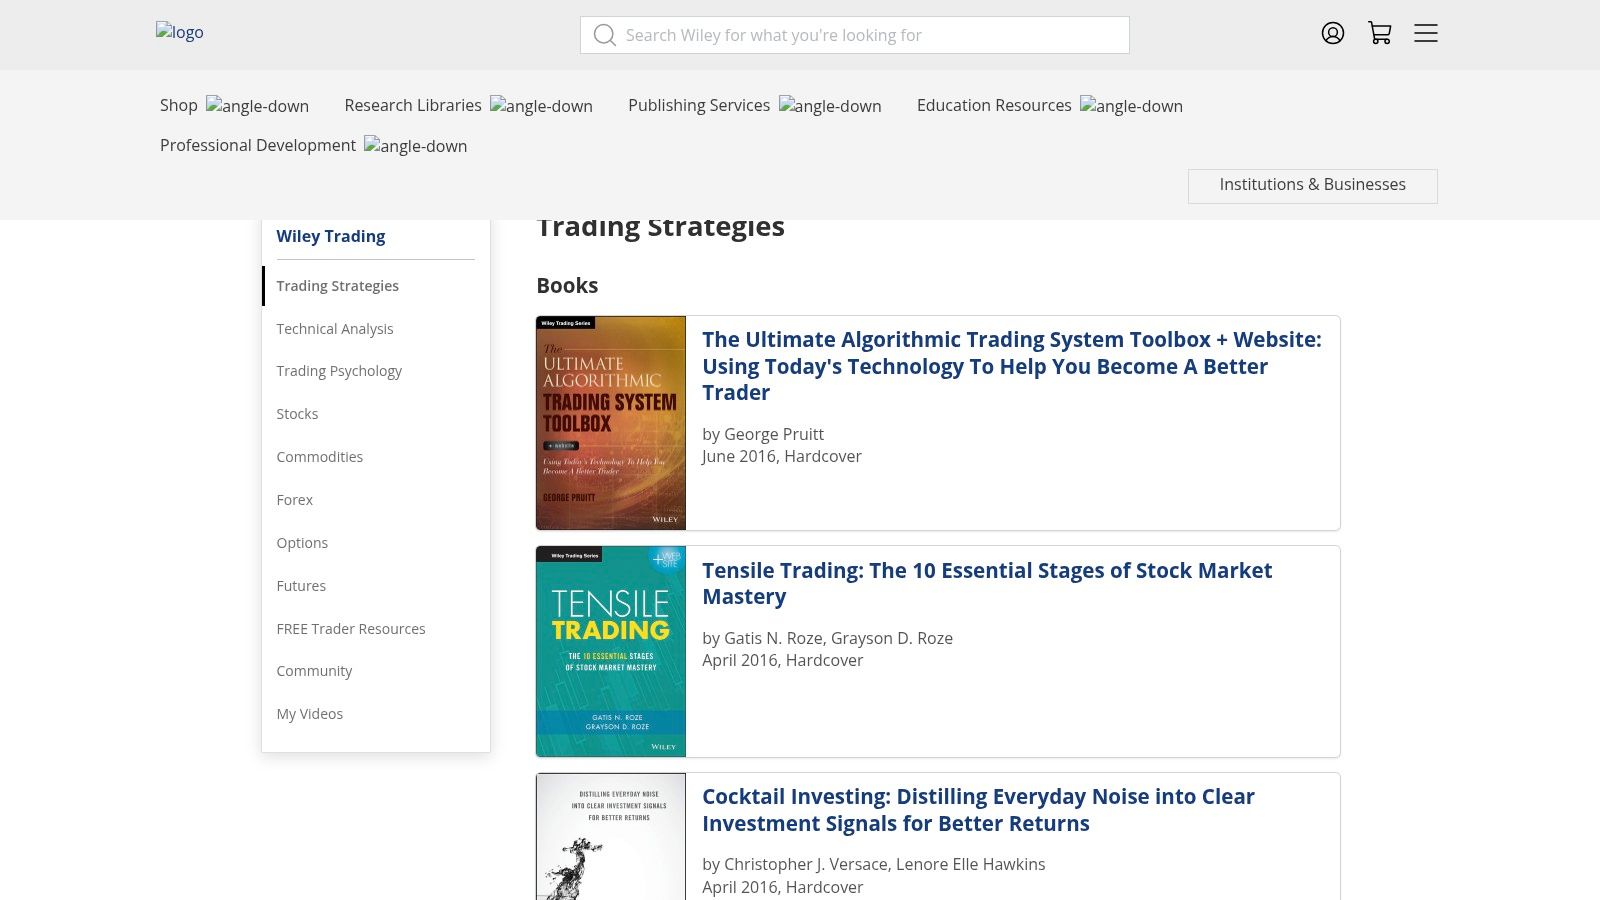
Task: Open the Options sidebar link
Action: click(x=302, y=543)
